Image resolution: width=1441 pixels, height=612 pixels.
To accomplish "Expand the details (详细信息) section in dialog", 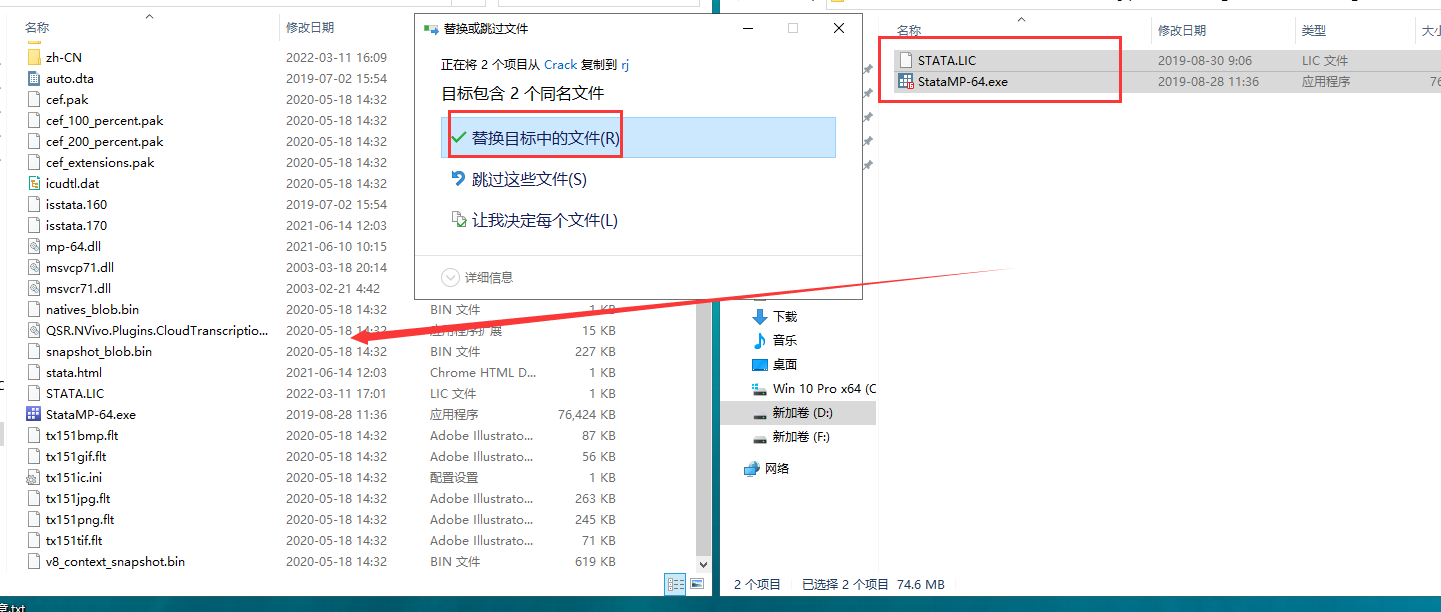I will tap(479, 277).
